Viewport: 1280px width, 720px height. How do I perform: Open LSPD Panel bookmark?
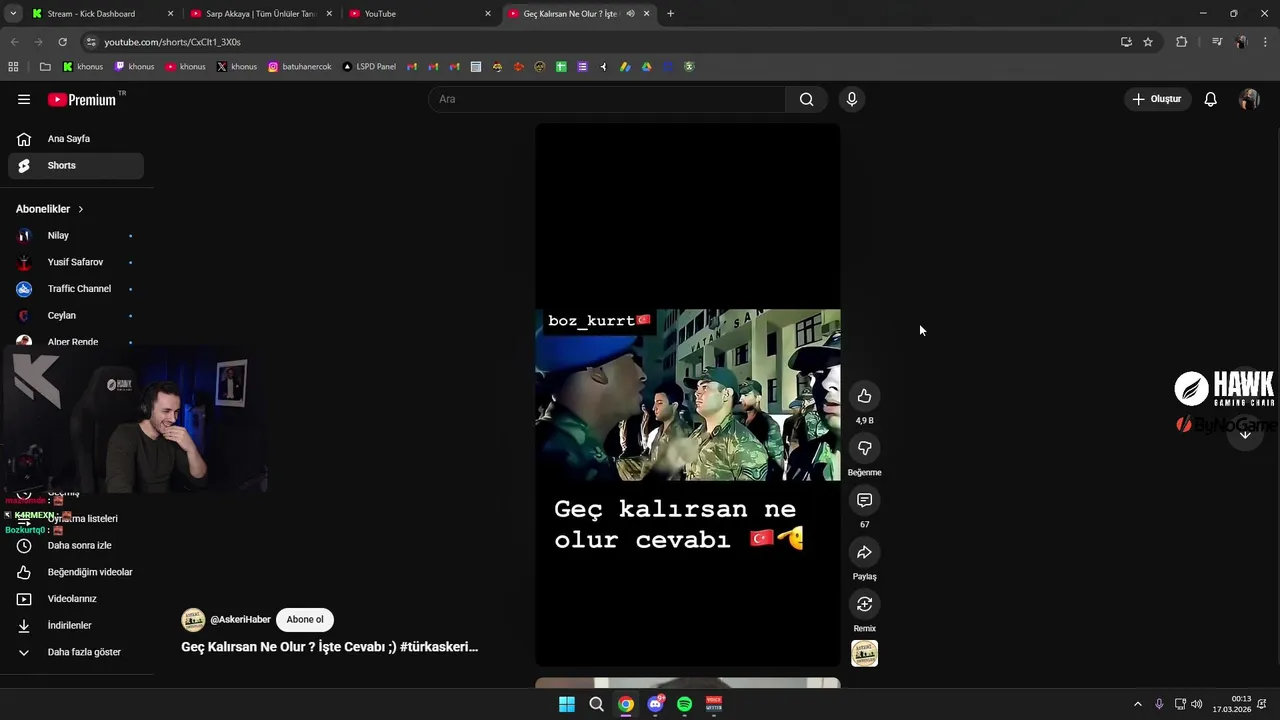(369, 67)
